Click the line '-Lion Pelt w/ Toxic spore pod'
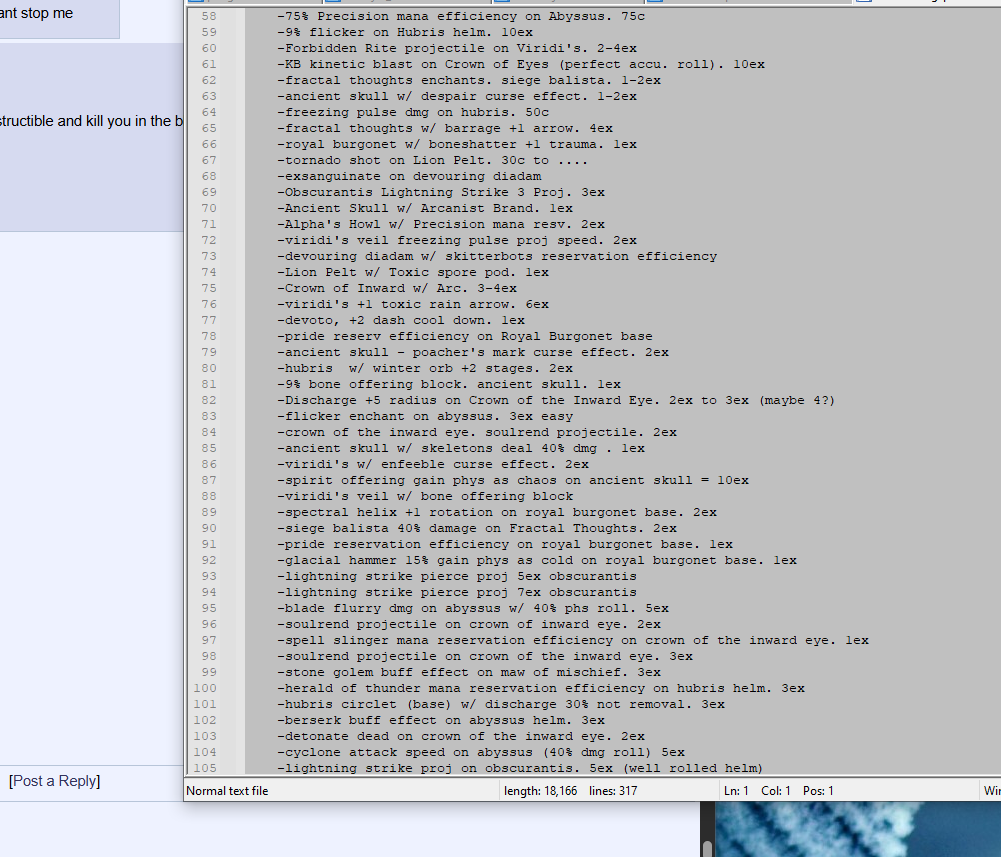The image size is (1001, 857). coord(413,272)
